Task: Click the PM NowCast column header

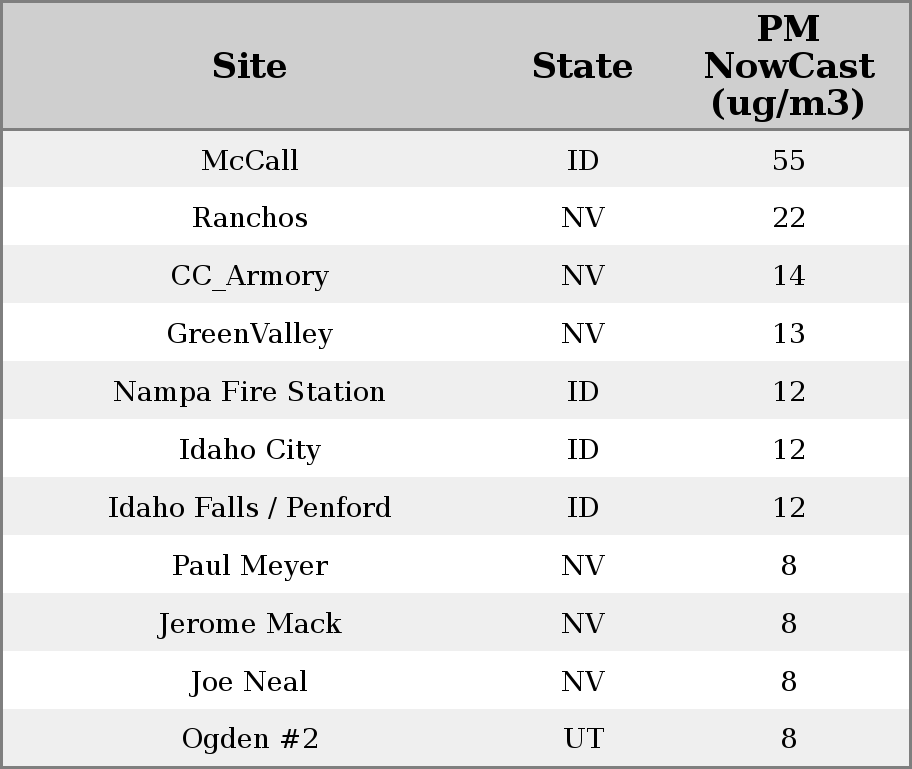Action: click(788, 66)
